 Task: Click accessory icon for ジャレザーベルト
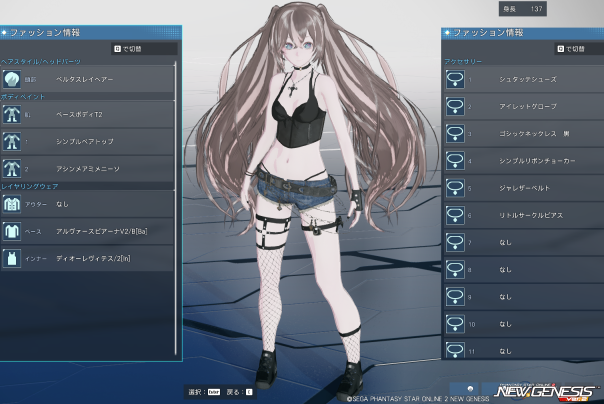[455, 188]
